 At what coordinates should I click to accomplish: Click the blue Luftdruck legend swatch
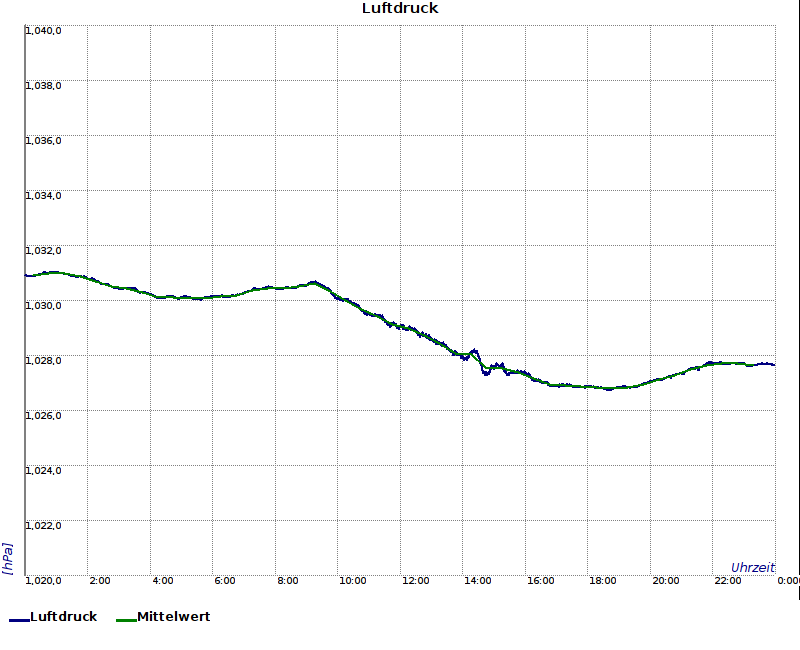19,620
